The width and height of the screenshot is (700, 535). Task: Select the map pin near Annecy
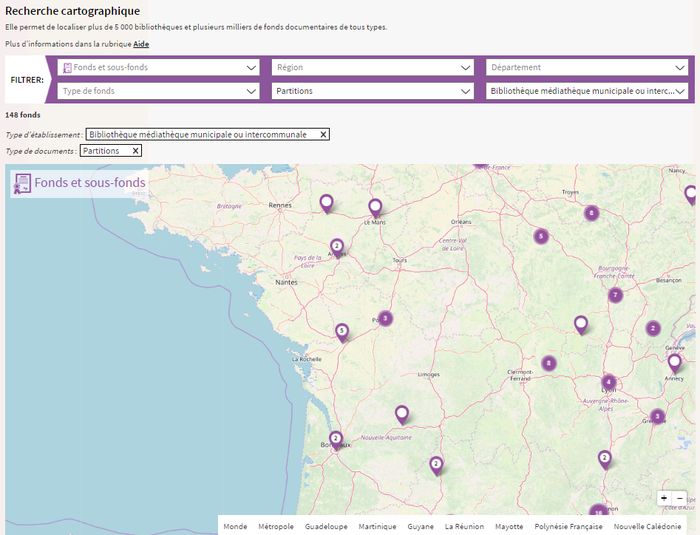pos(674,361)
